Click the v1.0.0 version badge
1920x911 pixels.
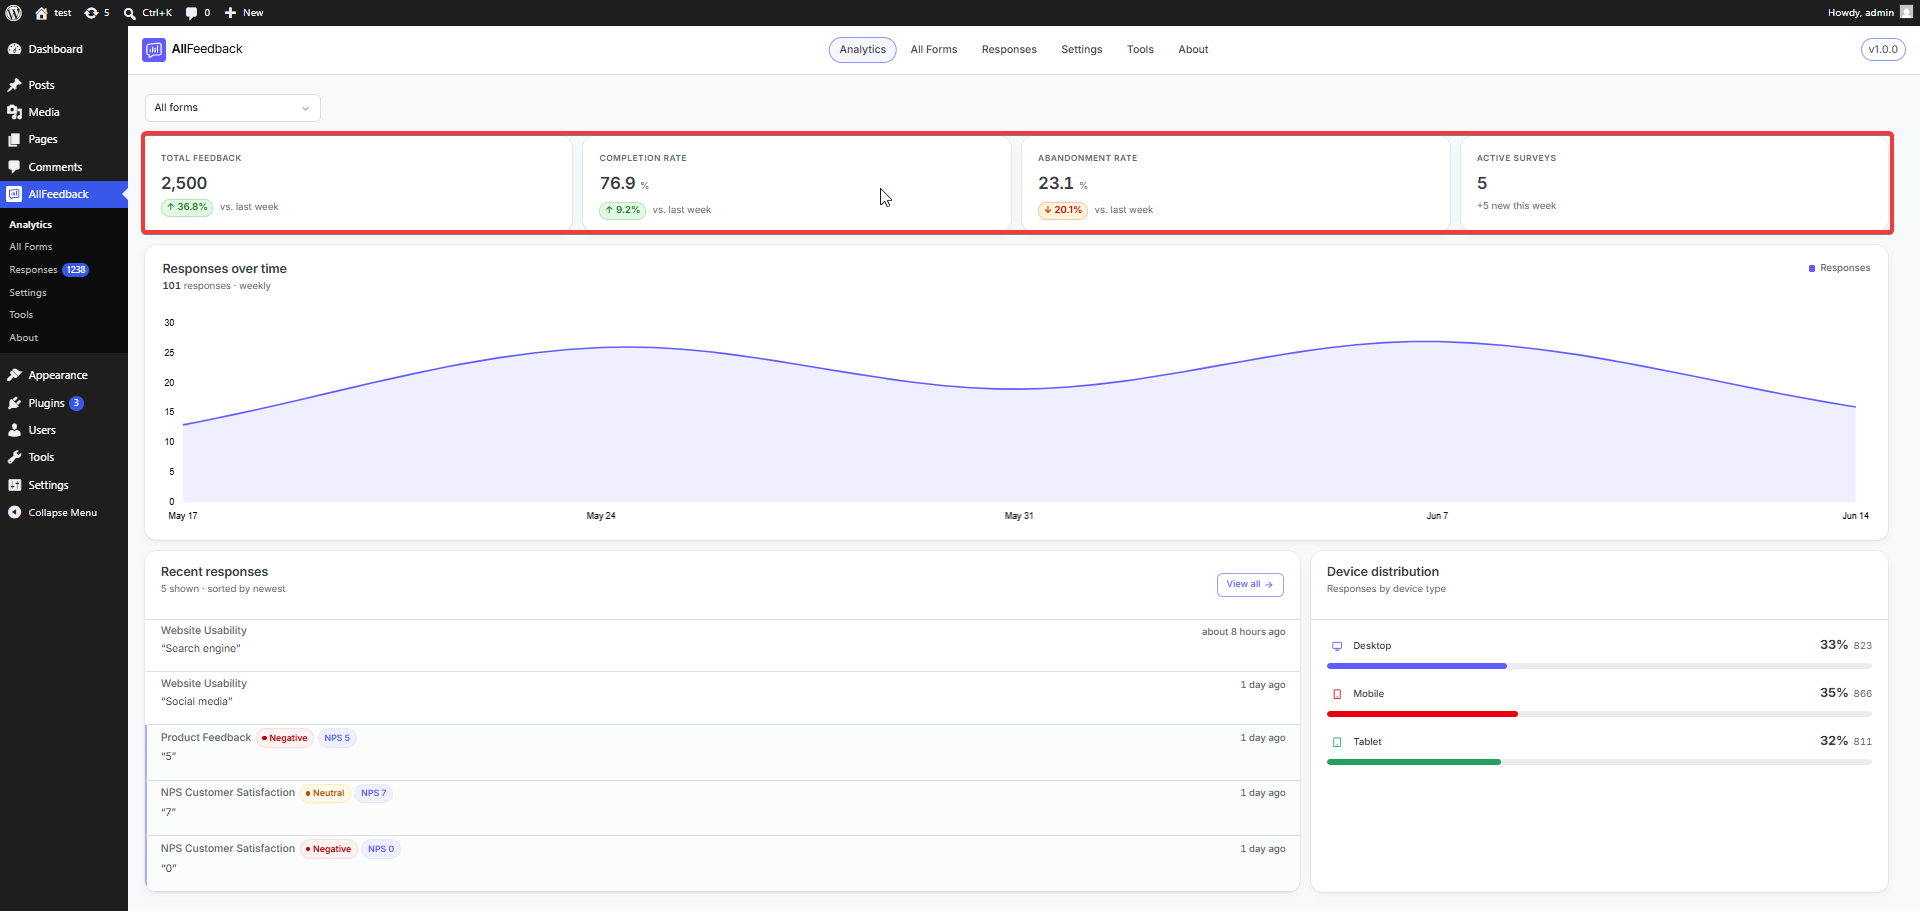click(x=1883, y=50)
